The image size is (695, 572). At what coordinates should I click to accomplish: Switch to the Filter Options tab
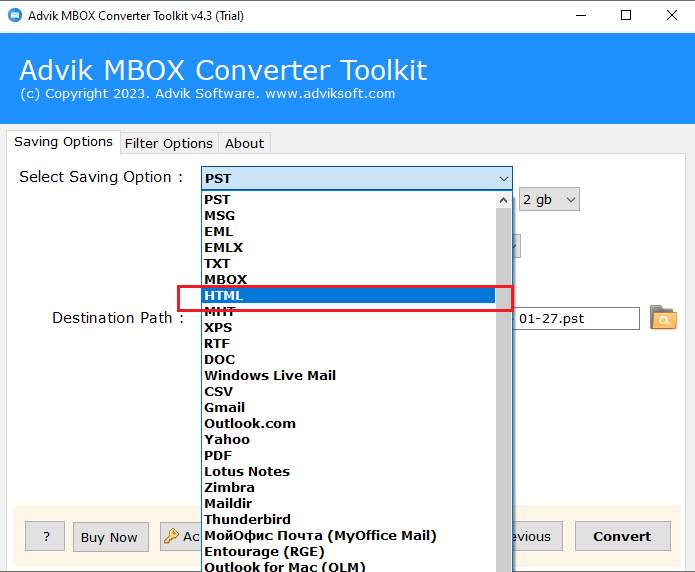pos(169,144)
